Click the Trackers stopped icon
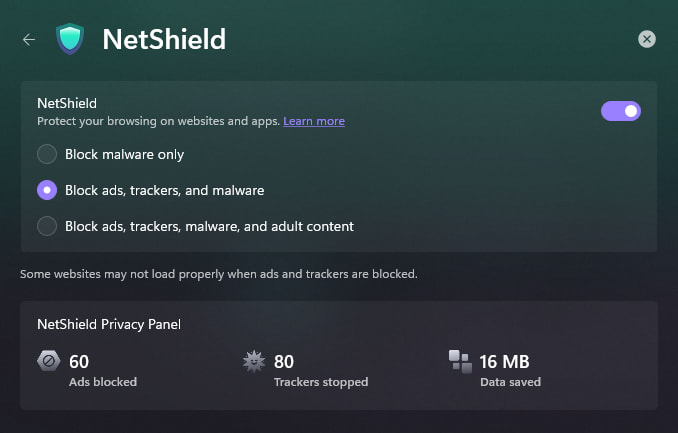This screenshot has height=433, width=678. [x=254, y=362]
